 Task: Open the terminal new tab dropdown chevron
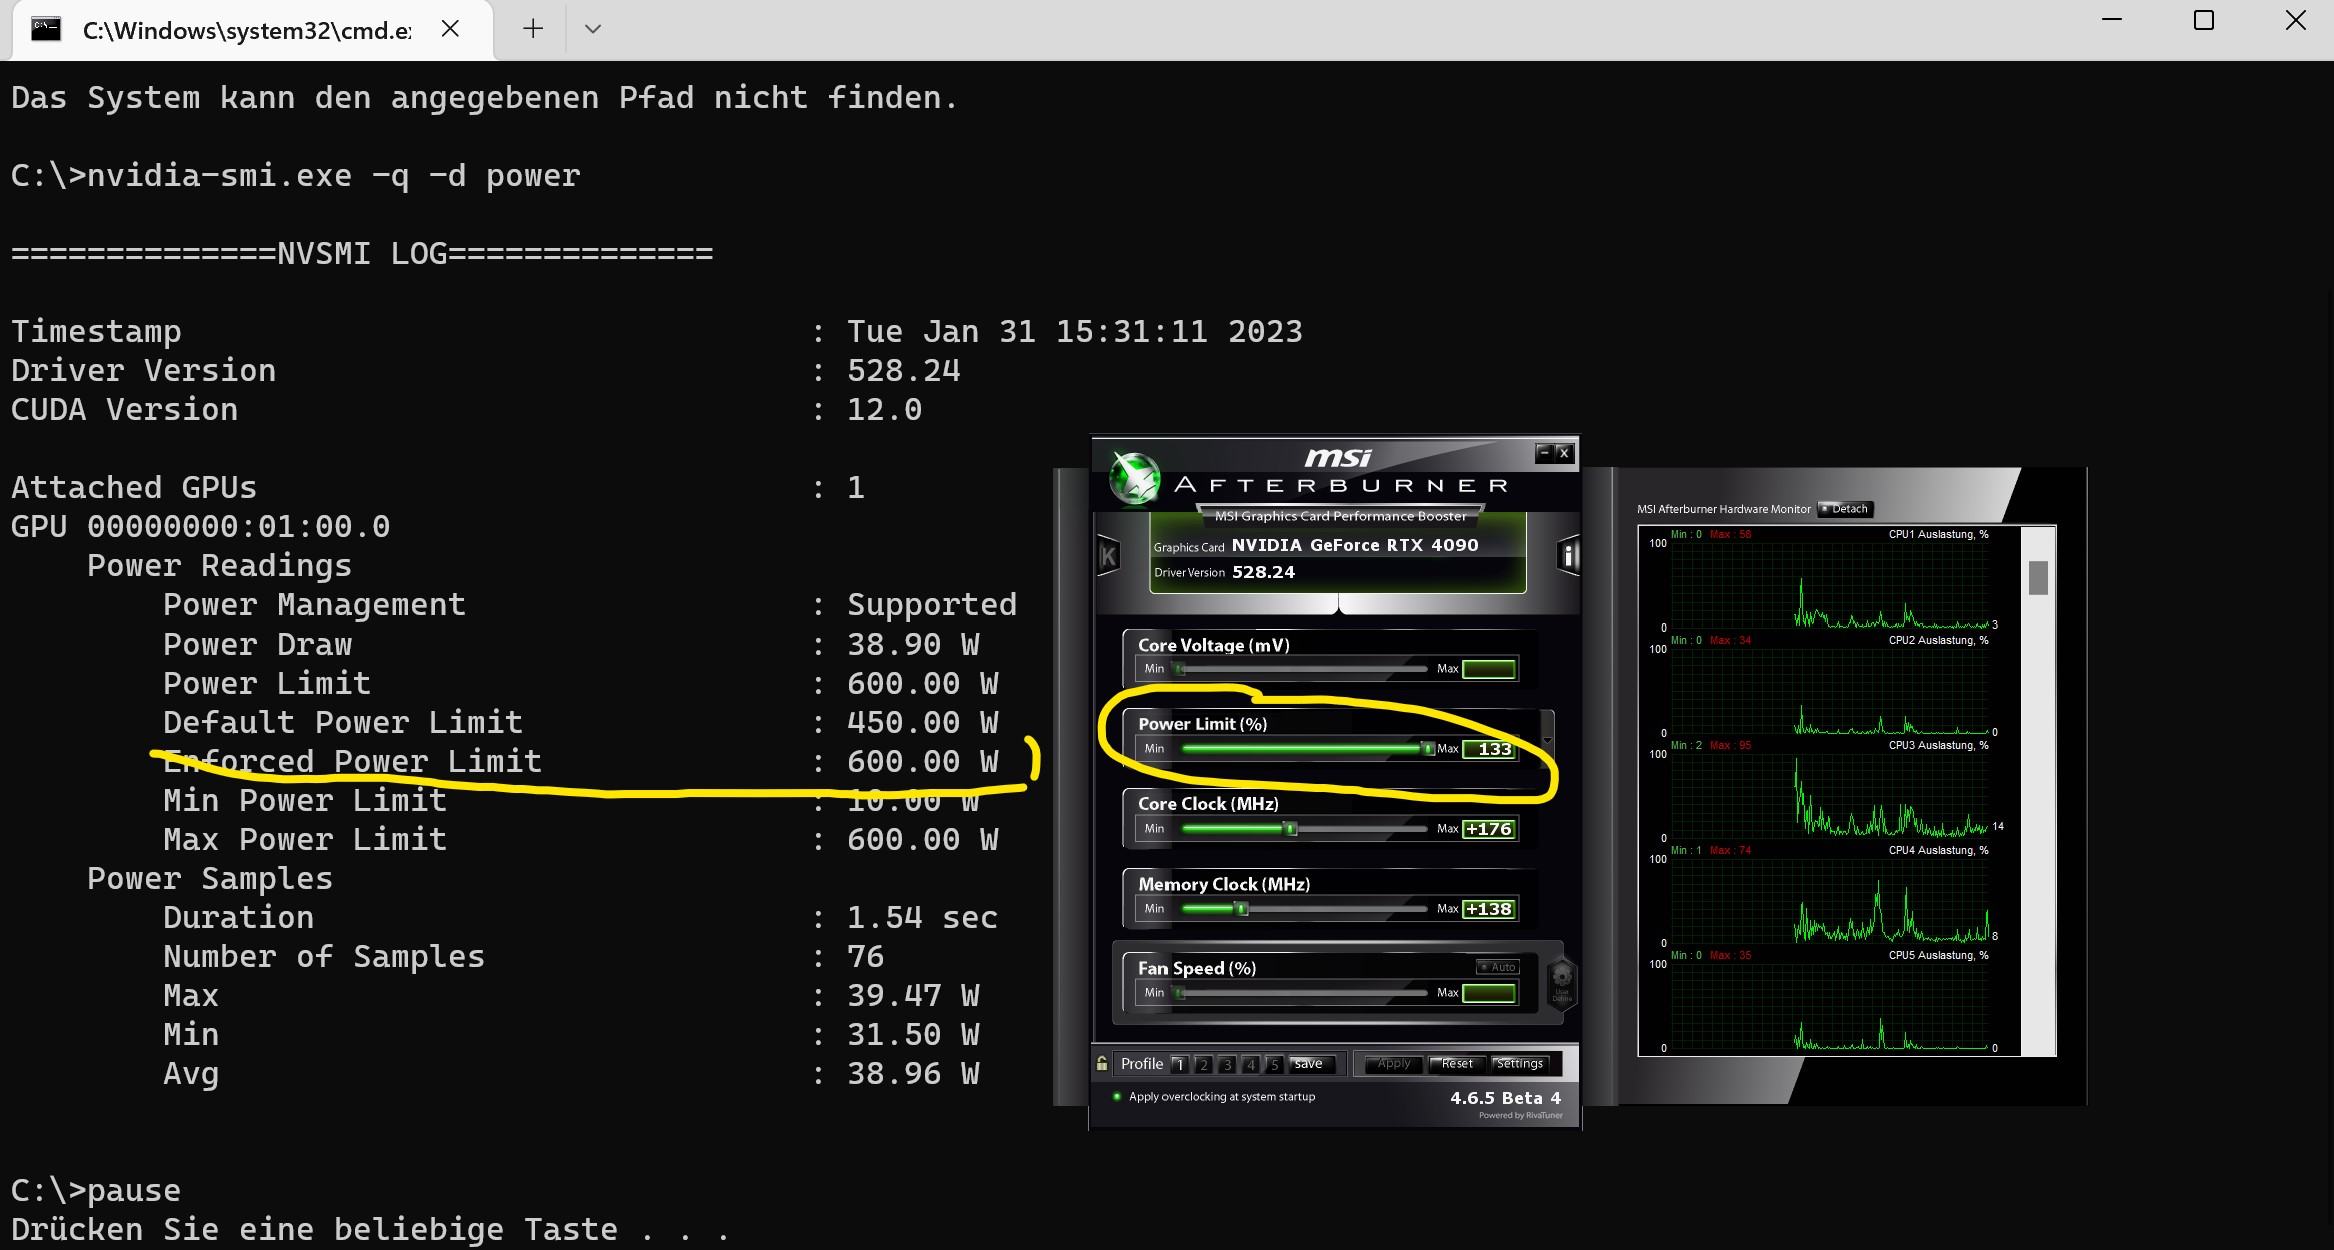tap(592, 29)
